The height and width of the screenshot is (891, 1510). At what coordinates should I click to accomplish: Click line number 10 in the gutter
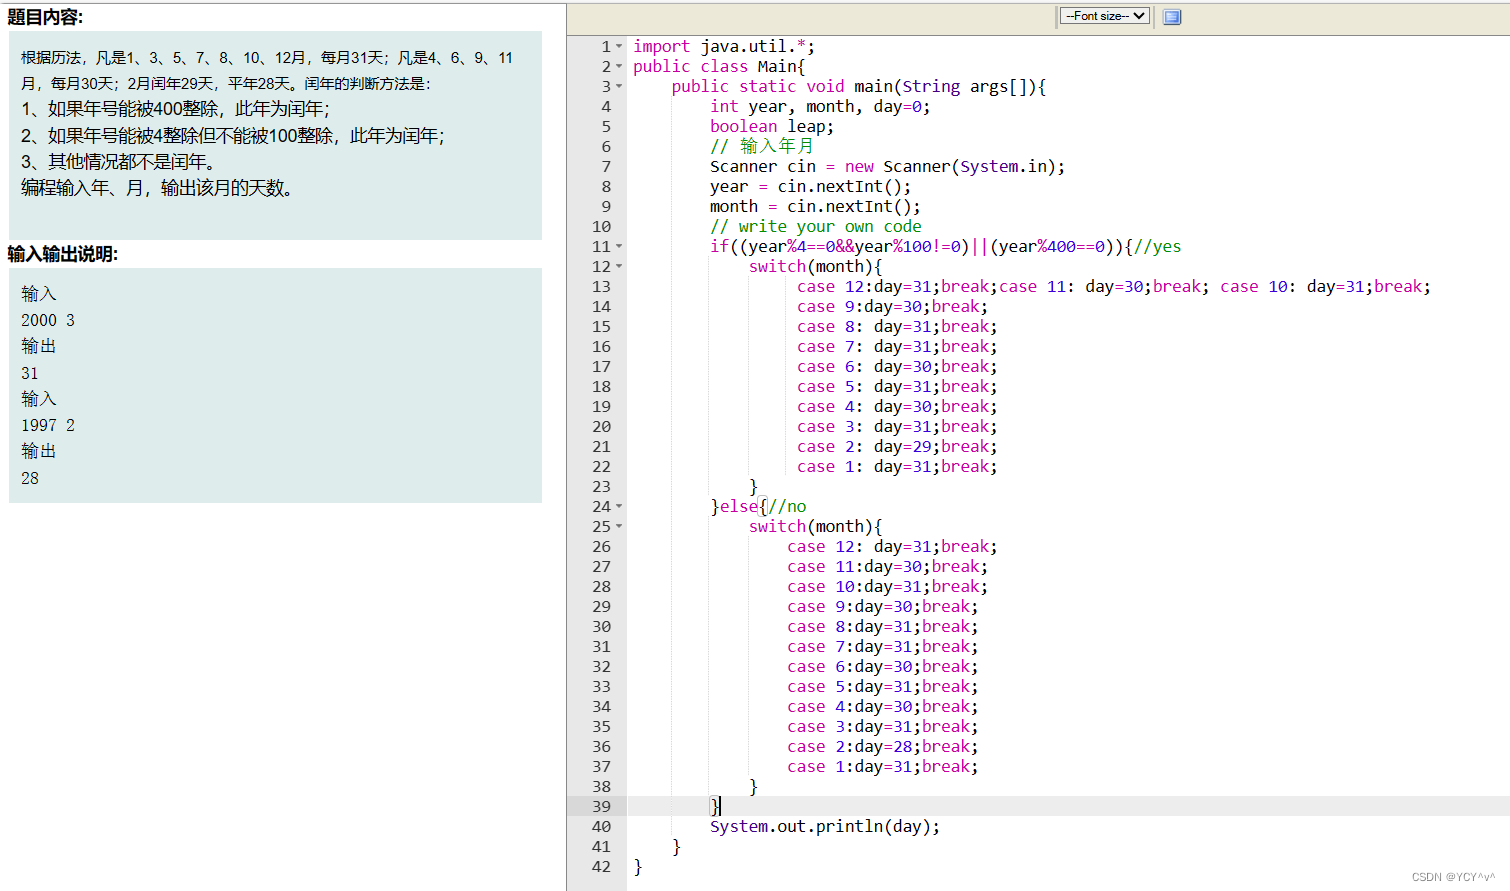[x=601, y=226]
